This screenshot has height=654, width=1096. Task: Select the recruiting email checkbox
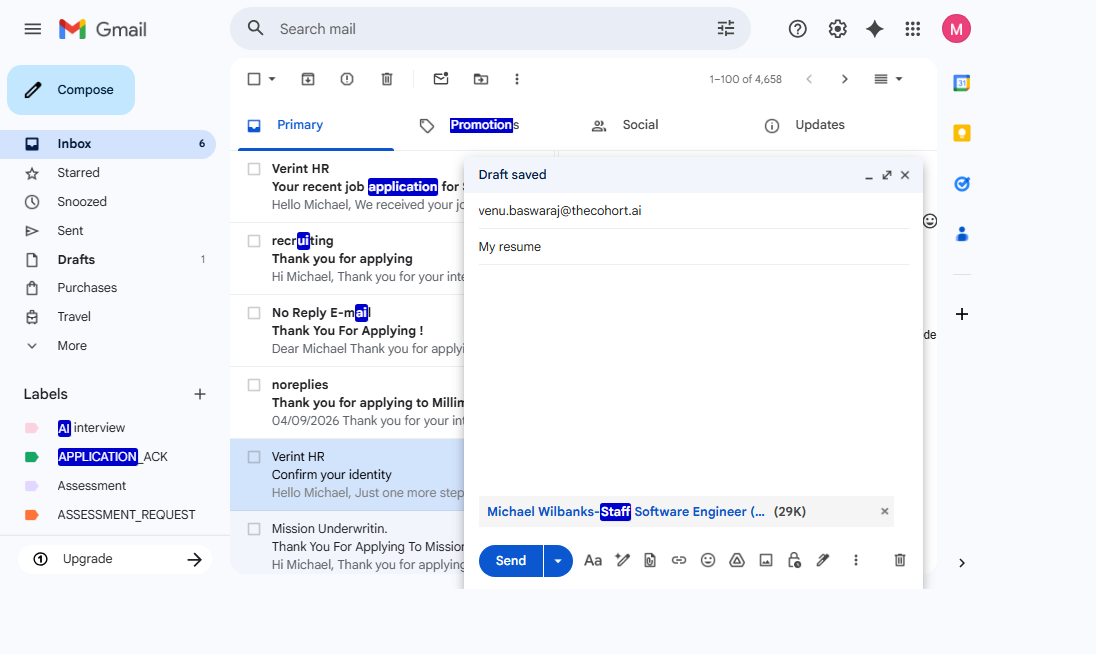[x=254, y=241]
